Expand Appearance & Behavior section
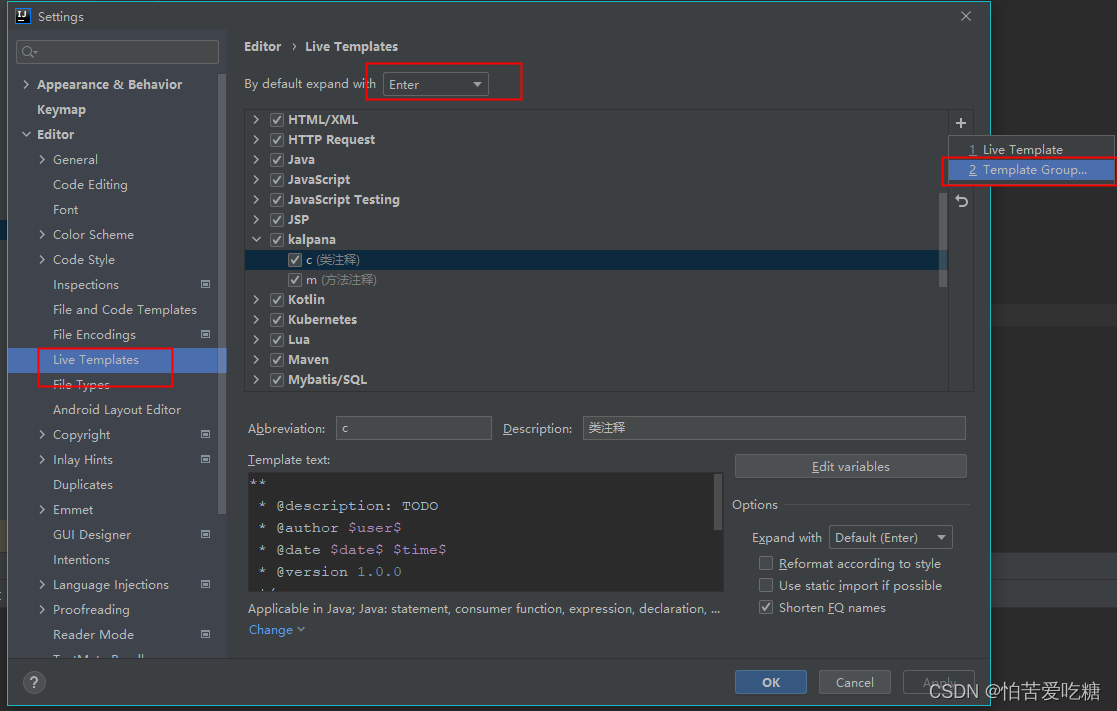 click(26, 84)
